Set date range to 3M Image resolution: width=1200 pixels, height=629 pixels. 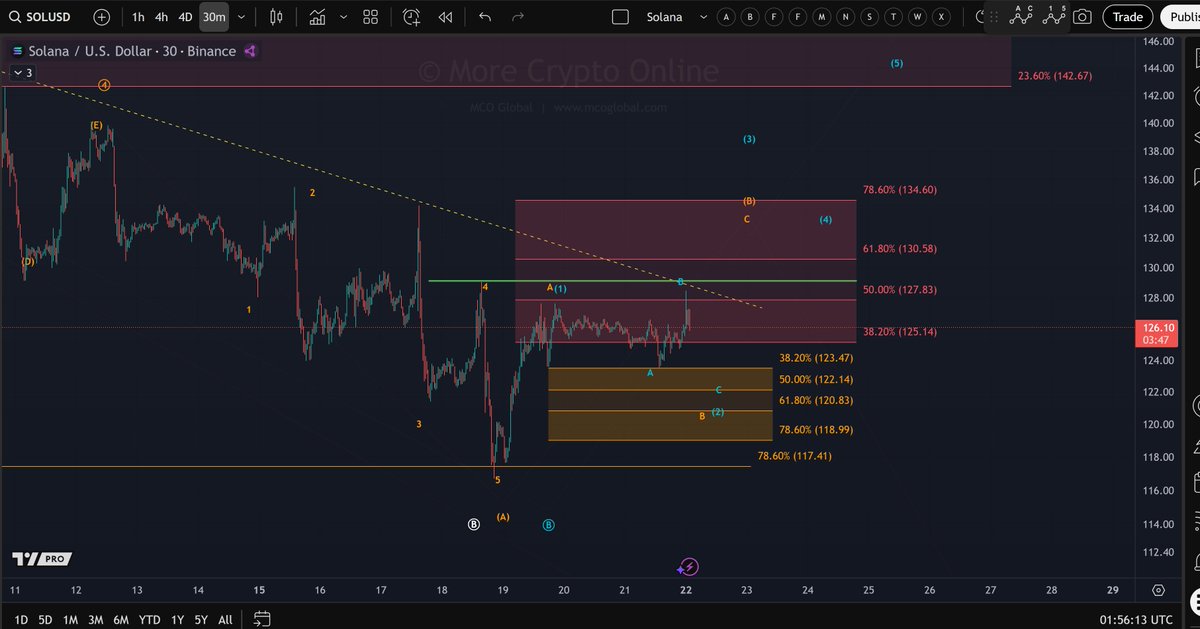[96, 620]
